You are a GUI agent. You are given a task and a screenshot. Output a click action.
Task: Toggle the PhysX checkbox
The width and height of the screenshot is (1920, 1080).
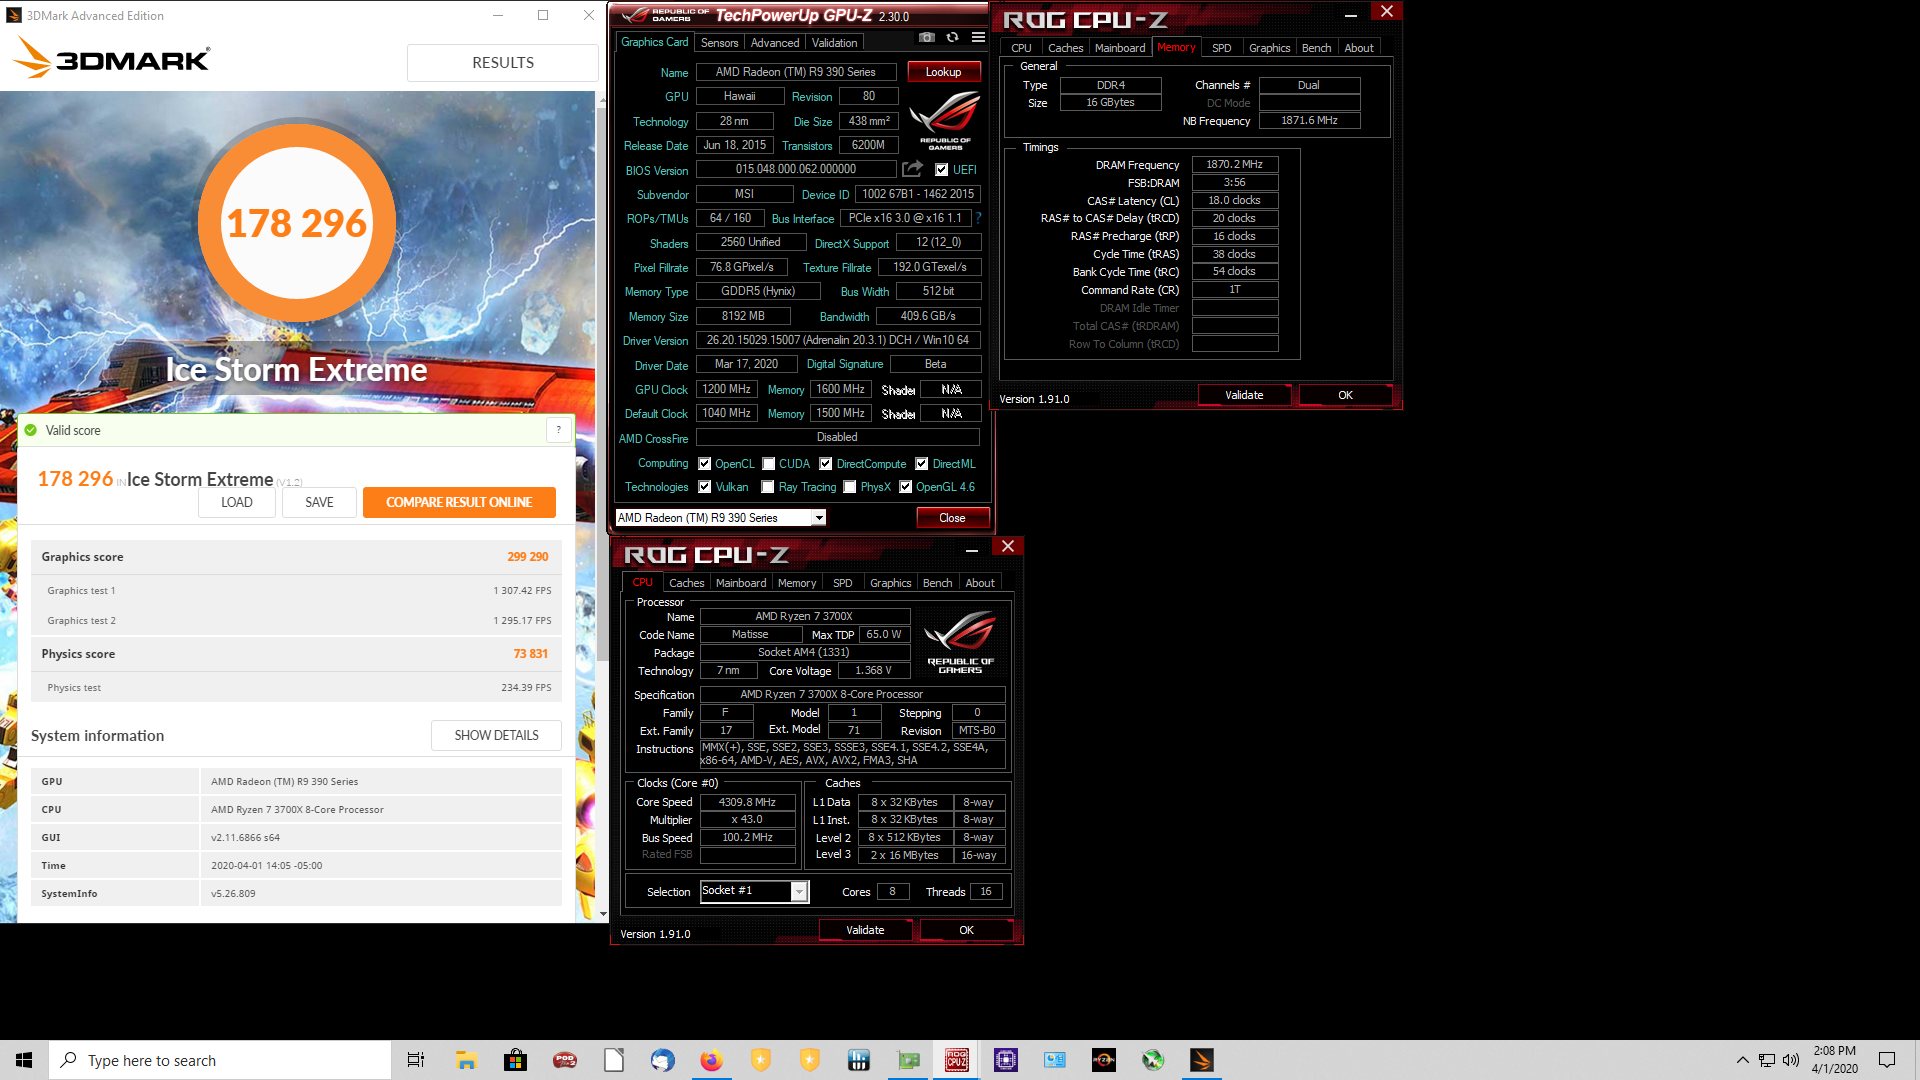[x=850, y=487]
